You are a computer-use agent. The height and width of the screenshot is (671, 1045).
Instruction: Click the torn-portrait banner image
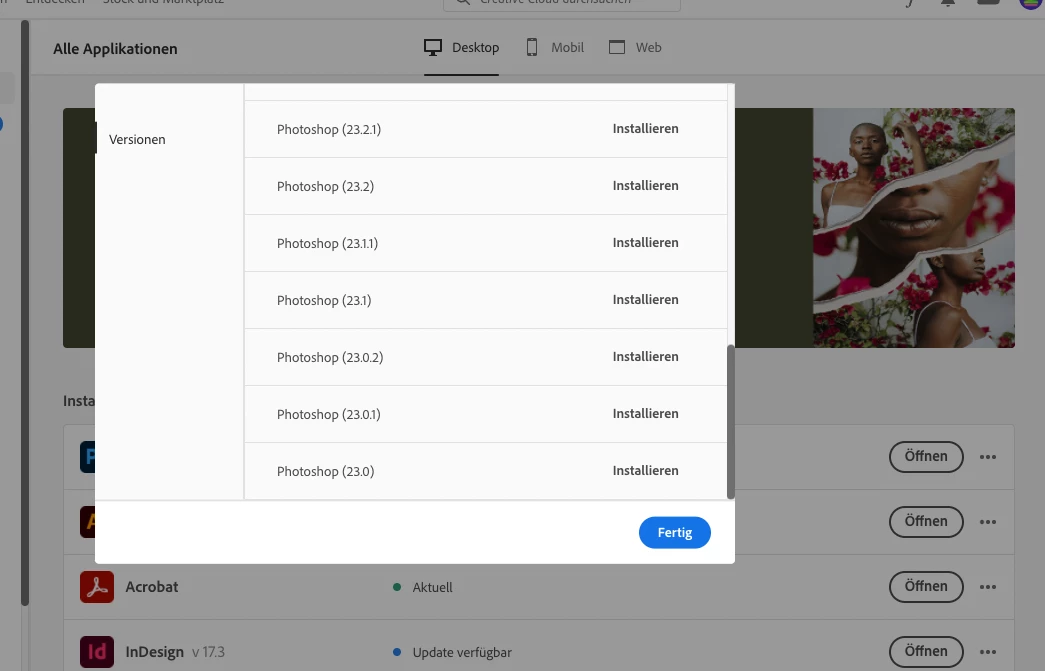(x=914, y=227)
